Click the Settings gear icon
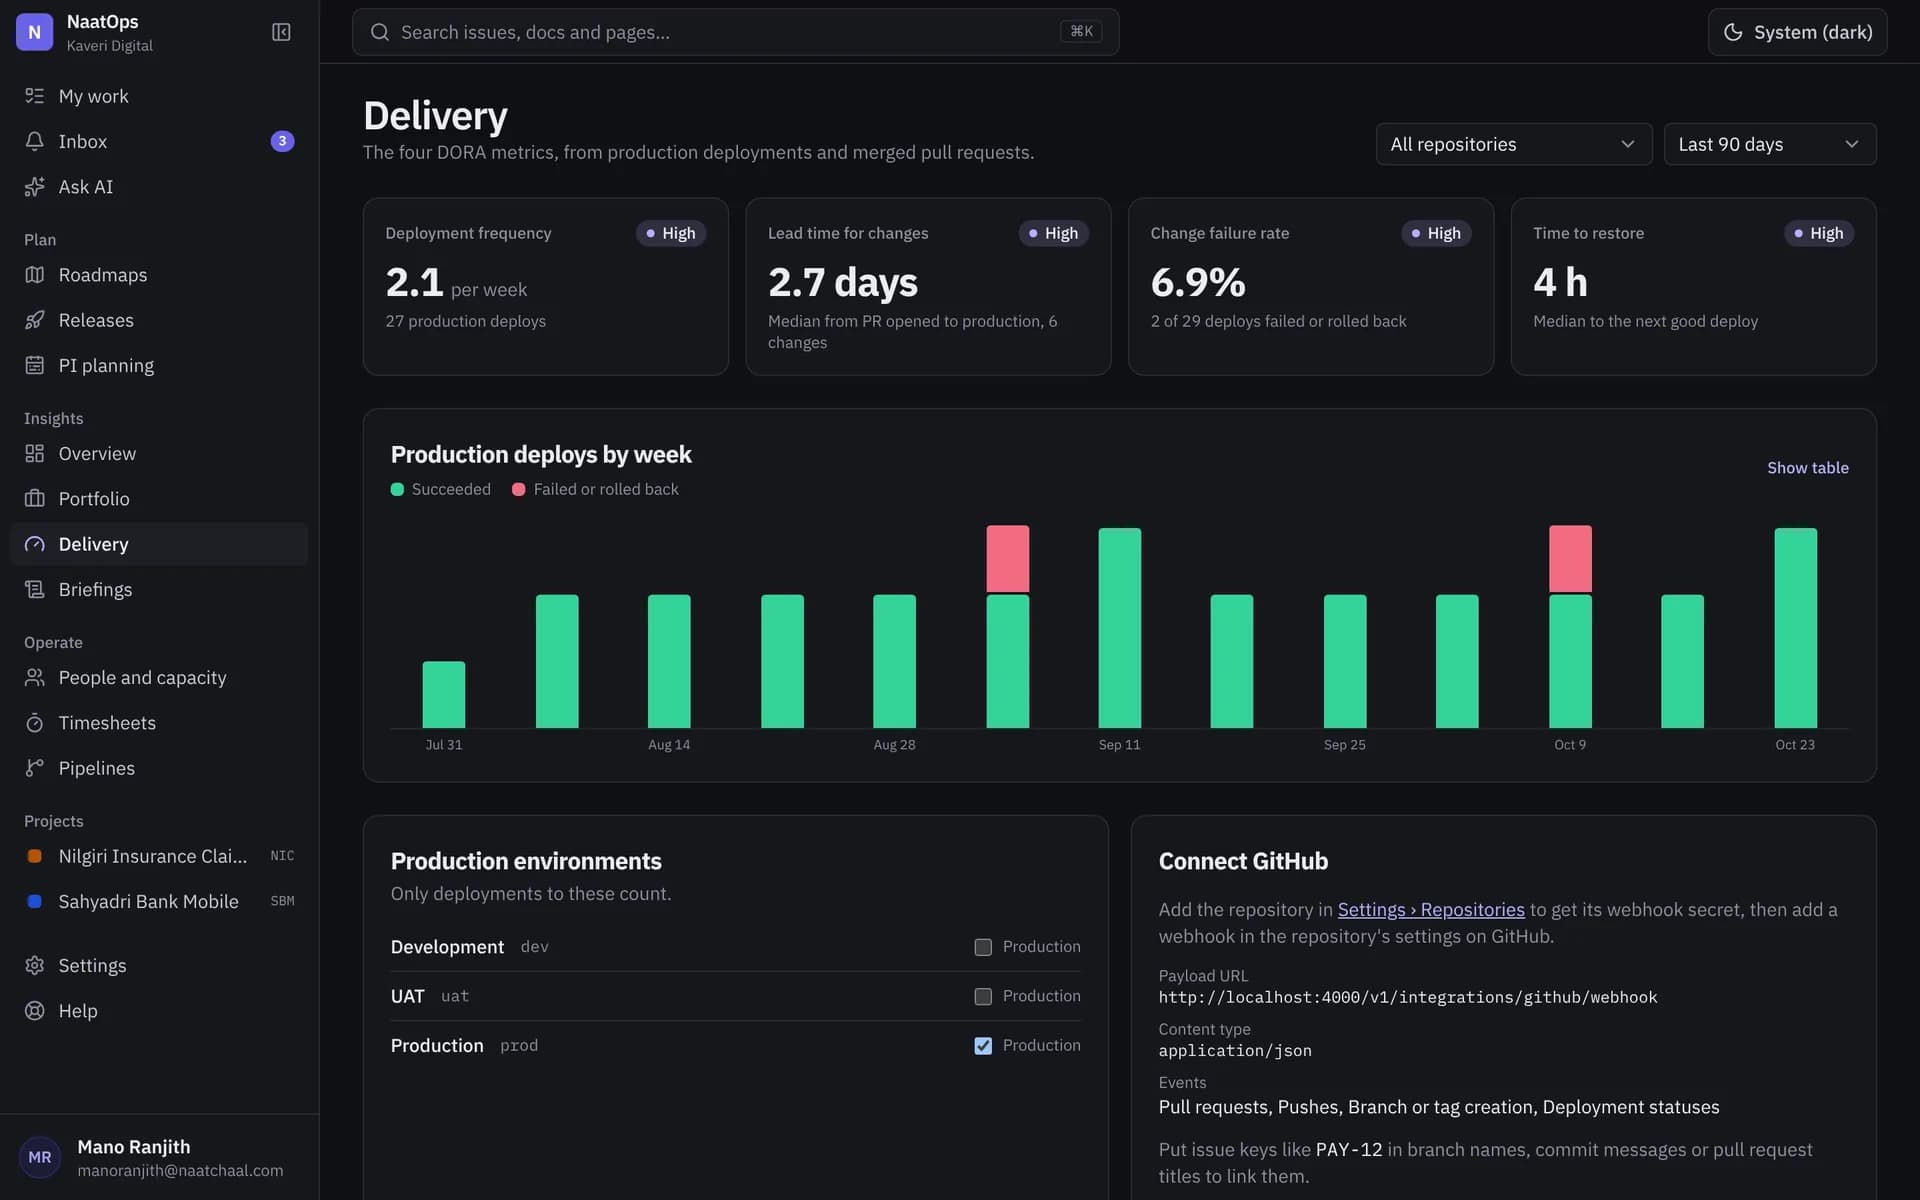 pyautogui.click(x=35, y=965)
